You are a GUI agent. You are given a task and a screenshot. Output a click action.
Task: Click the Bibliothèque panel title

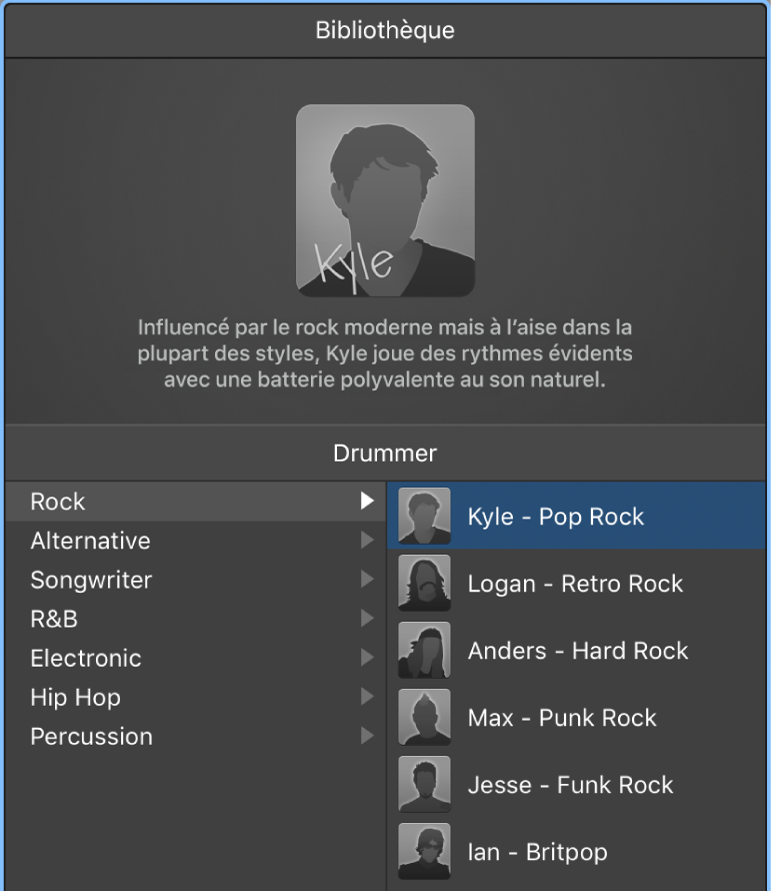click(x=385, y=30)
